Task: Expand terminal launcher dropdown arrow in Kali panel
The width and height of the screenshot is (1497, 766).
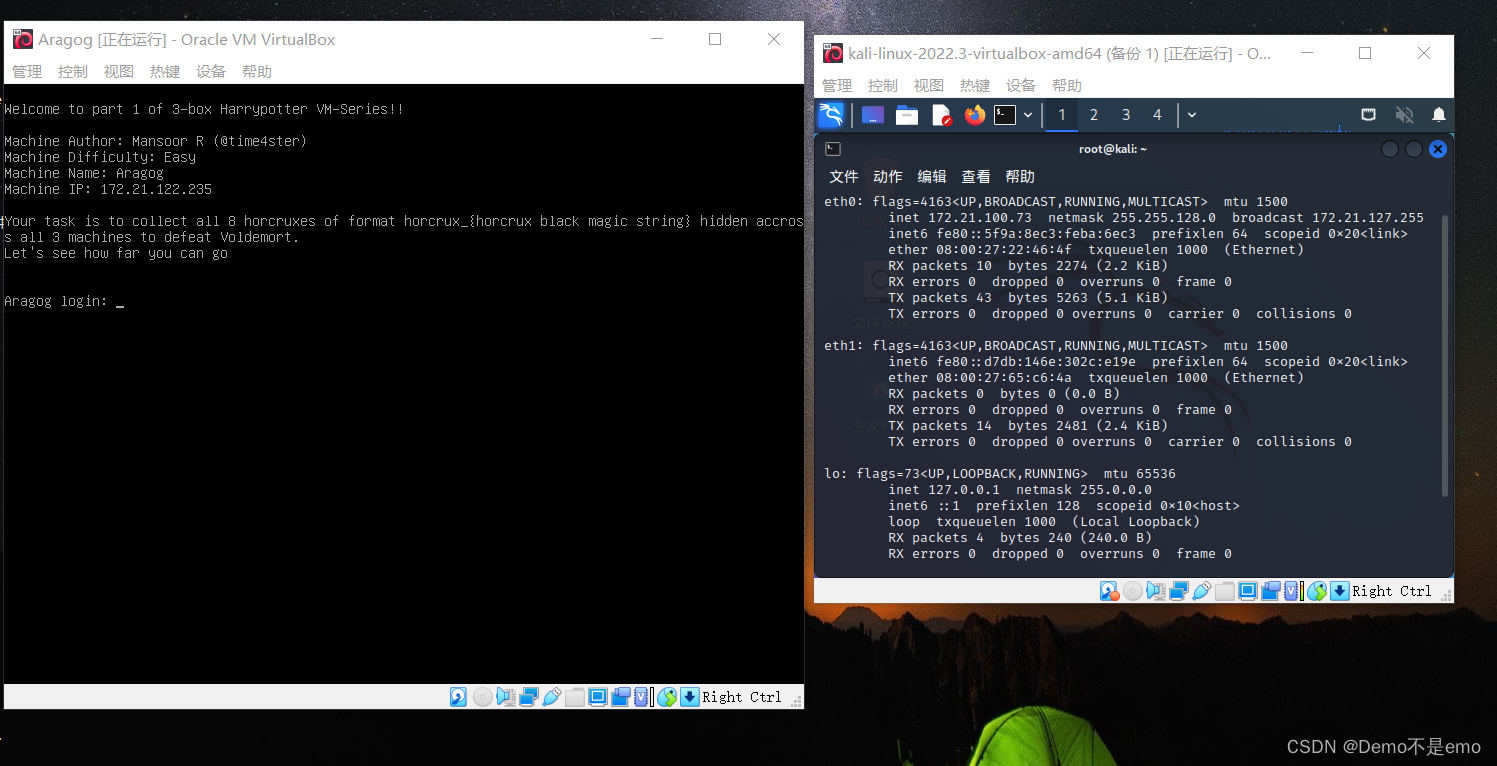Action: [x=1027, y=115]
